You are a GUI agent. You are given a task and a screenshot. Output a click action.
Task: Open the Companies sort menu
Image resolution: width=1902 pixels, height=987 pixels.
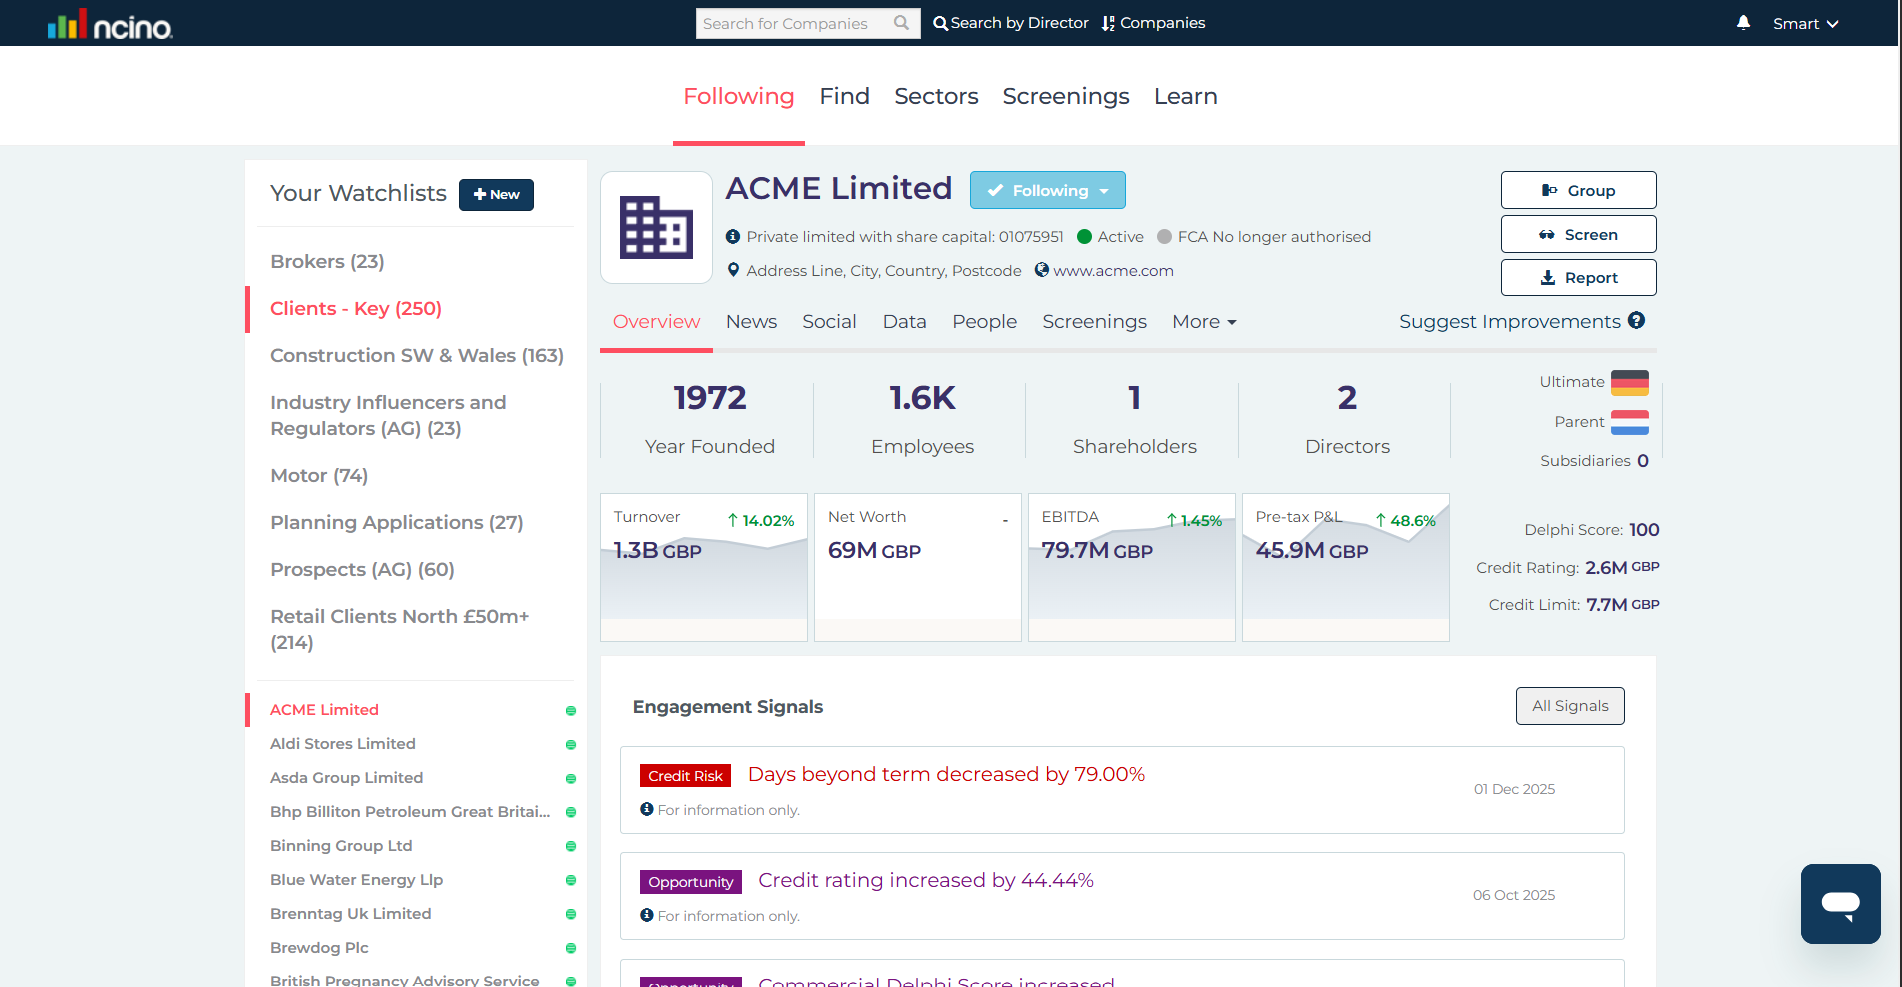(x=1153, y=23)
